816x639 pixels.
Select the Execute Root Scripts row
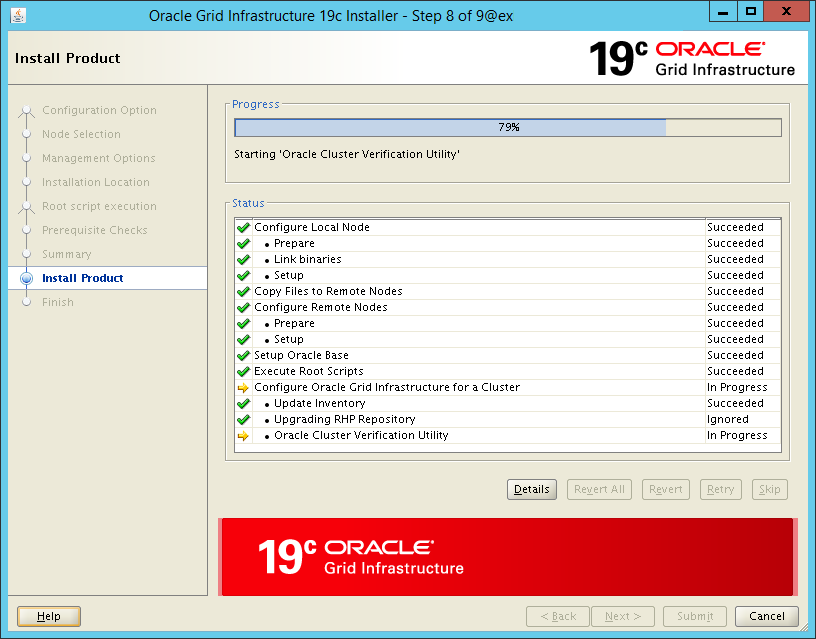pyautogui.click(x=508, y=372)
